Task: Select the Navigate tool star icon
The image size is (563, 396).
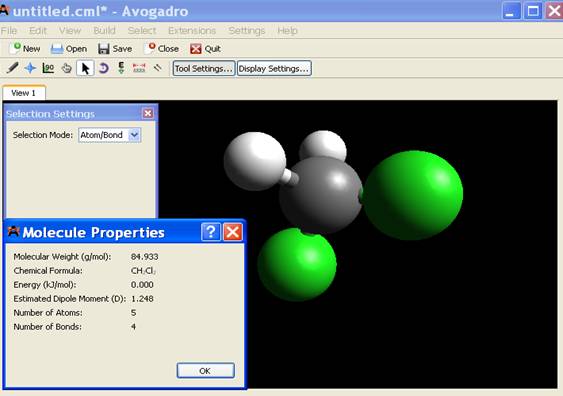Action: 30,68
